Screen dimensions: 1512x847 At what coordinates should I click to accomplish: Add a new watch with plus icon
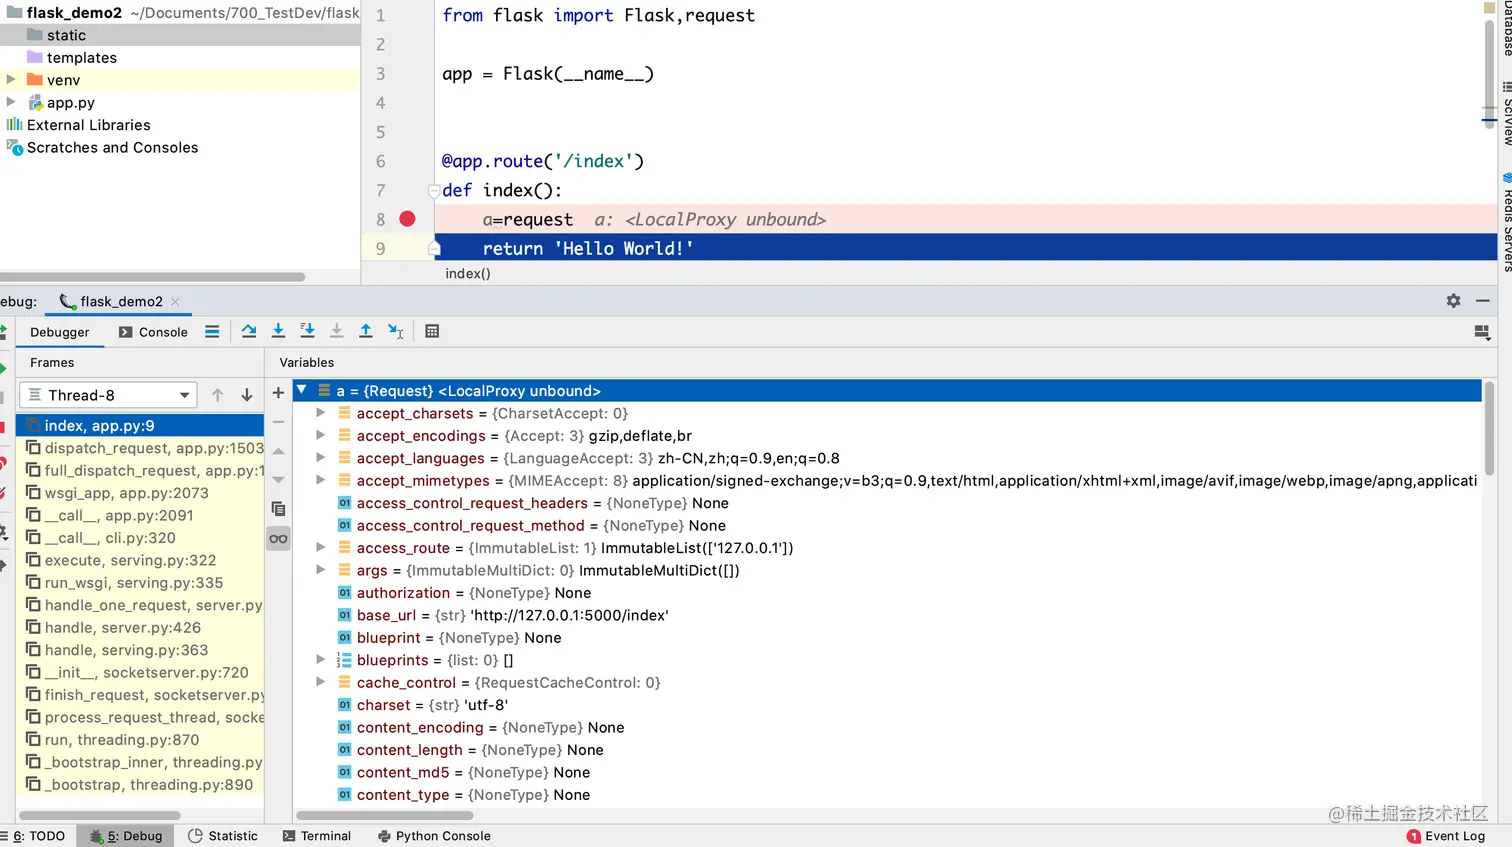click(x=278, y=393)
